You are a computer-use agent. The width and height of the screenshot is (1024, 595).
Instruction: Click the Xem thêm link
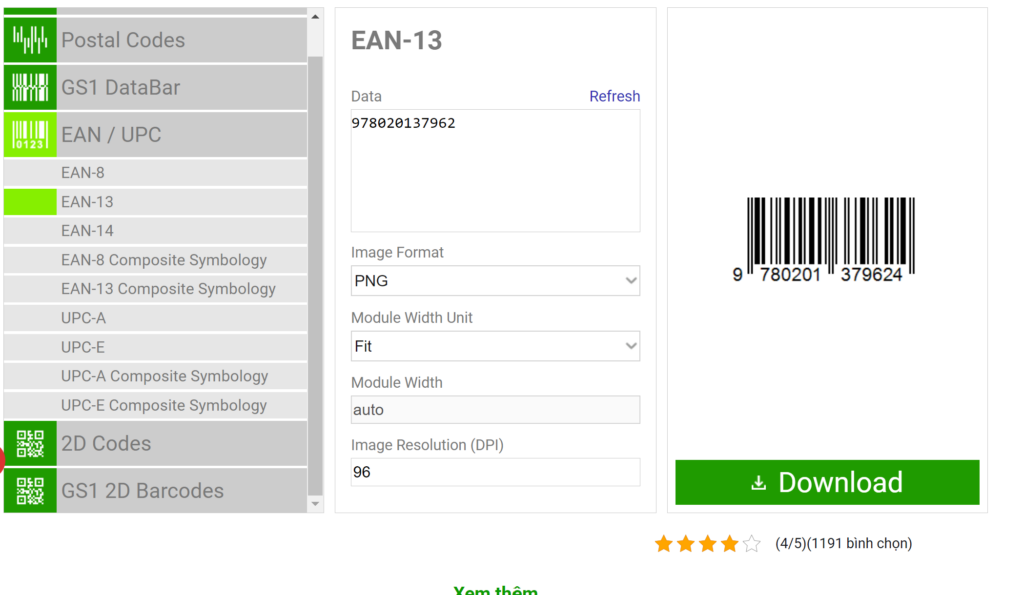click(x=496, y=590)
